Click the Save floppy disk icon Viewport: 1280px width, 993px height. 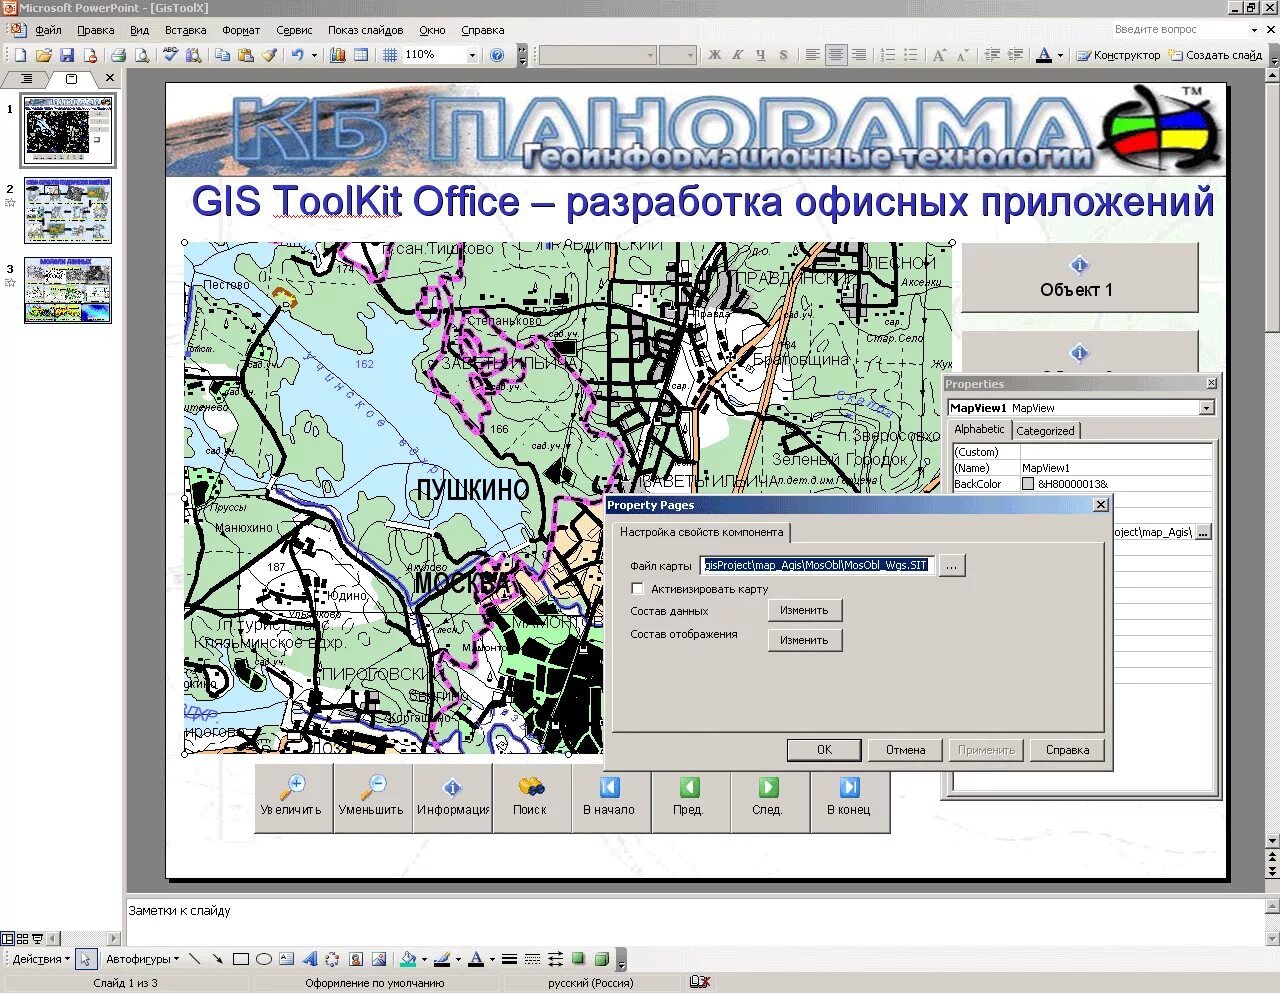click(x=67, y=55)
